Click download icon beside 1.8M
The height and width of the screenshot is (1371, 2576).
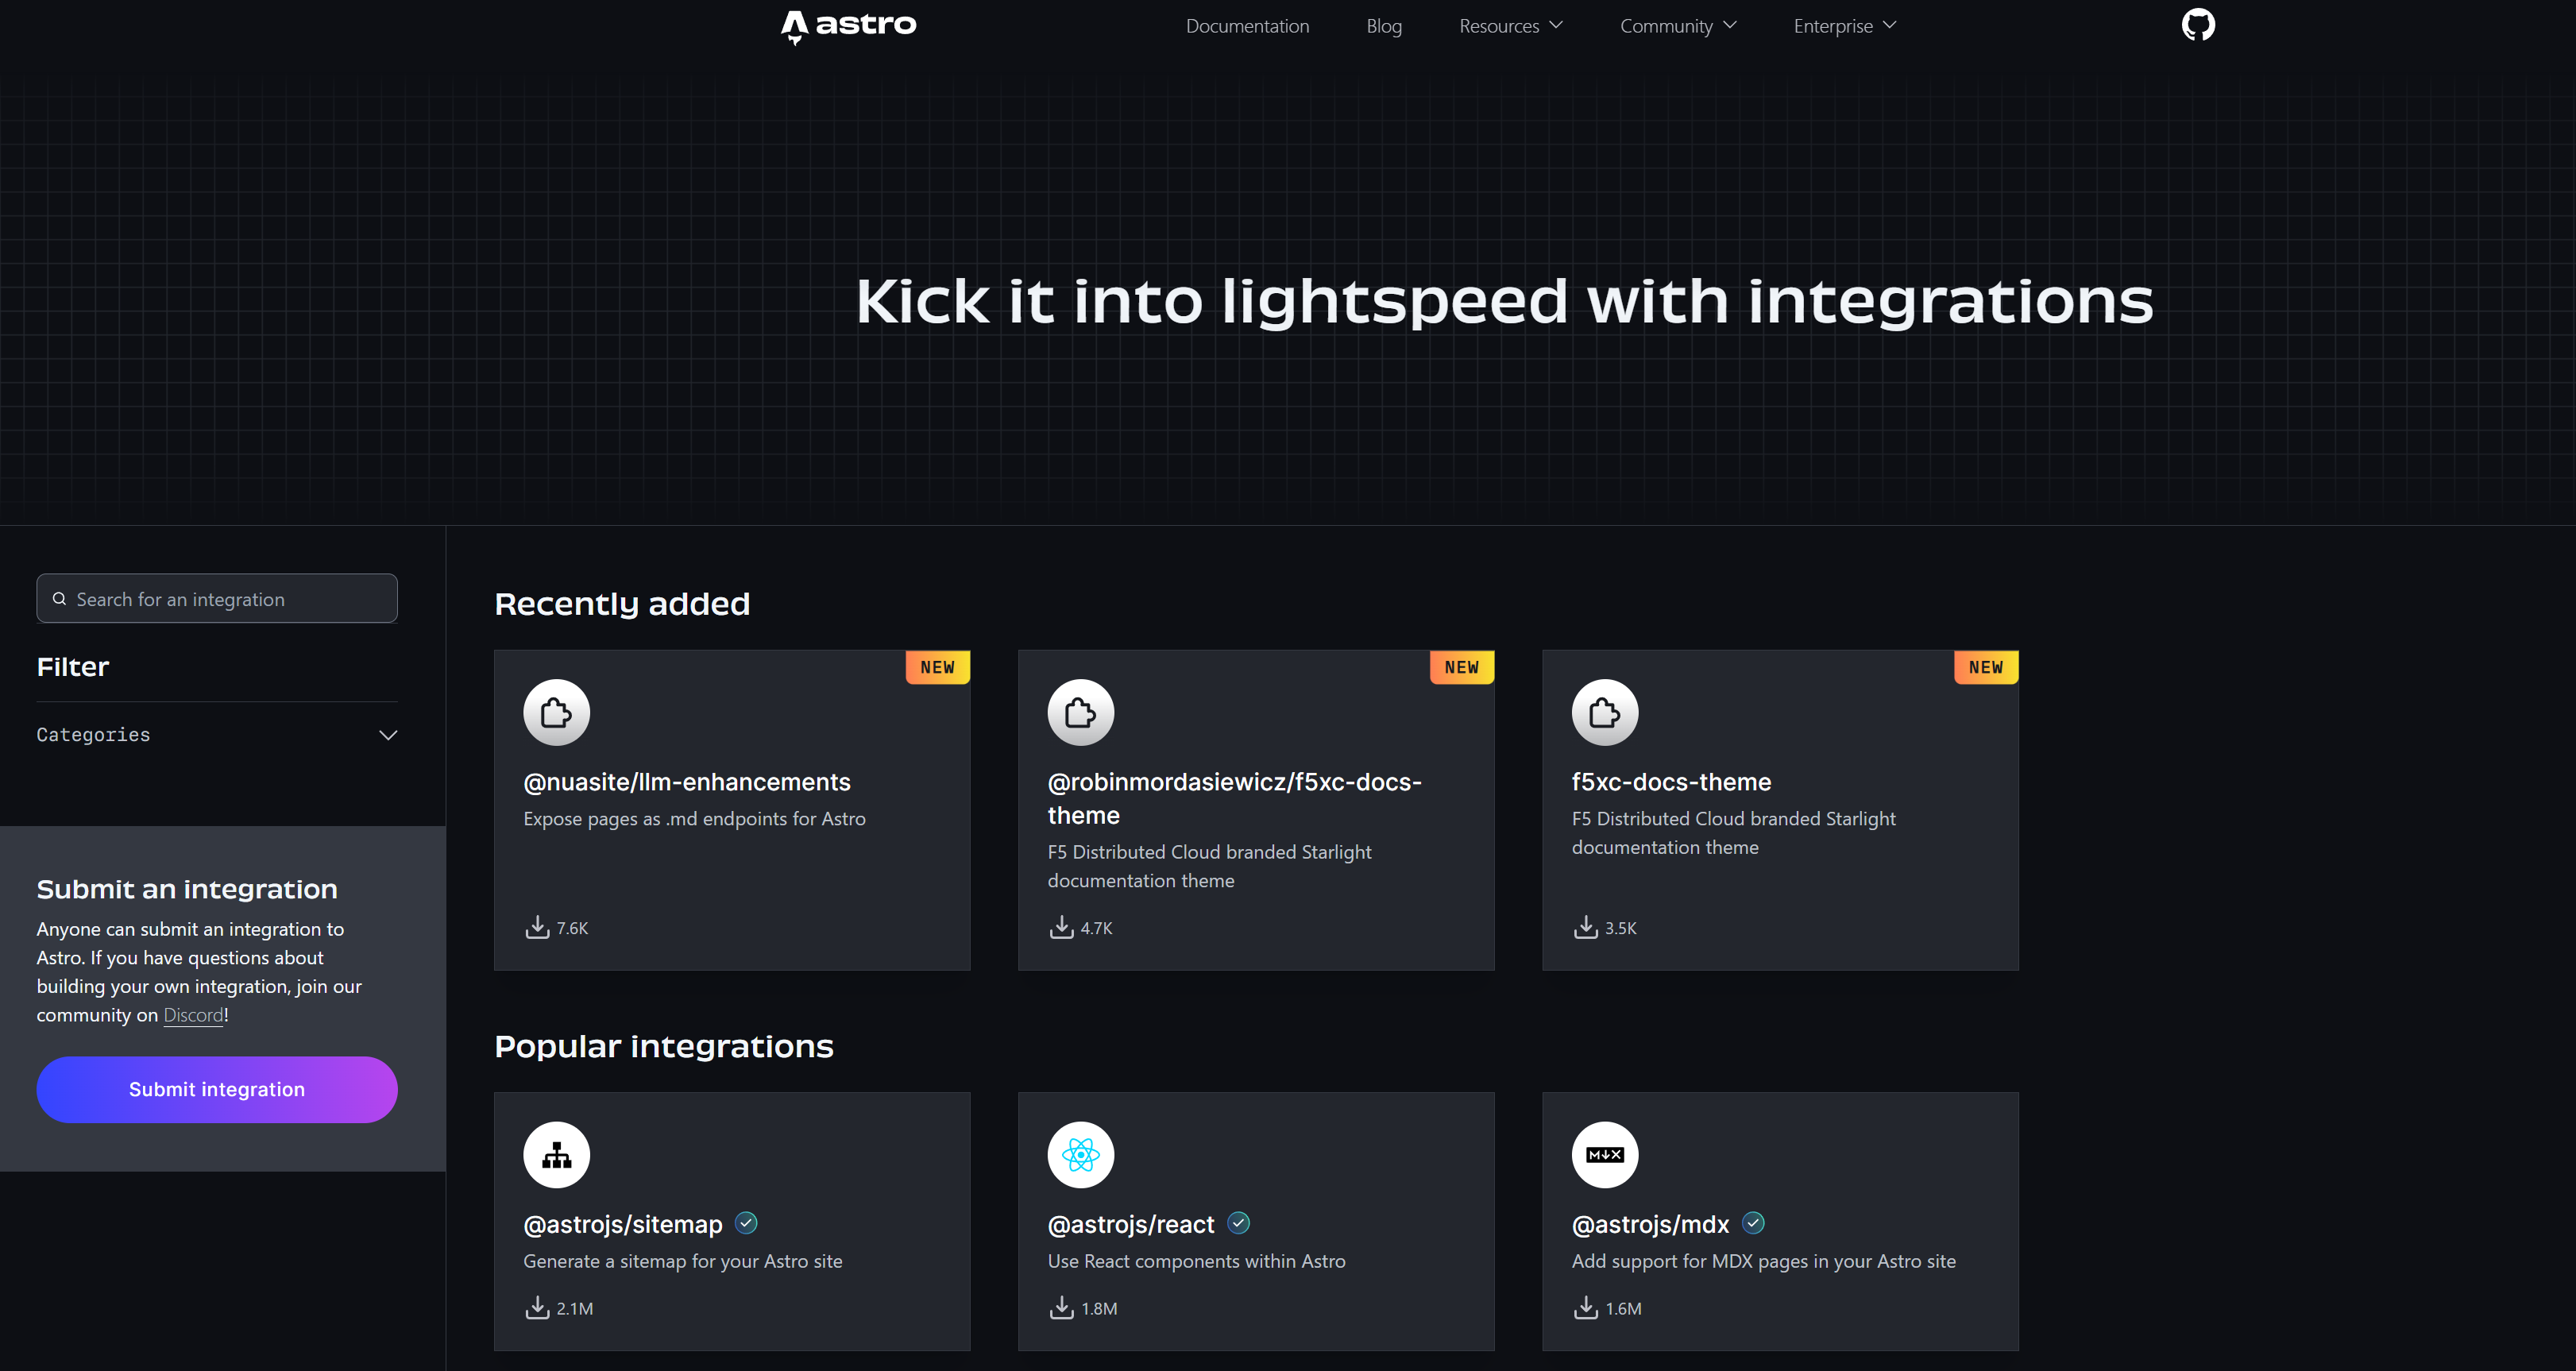[1061, 1307]
